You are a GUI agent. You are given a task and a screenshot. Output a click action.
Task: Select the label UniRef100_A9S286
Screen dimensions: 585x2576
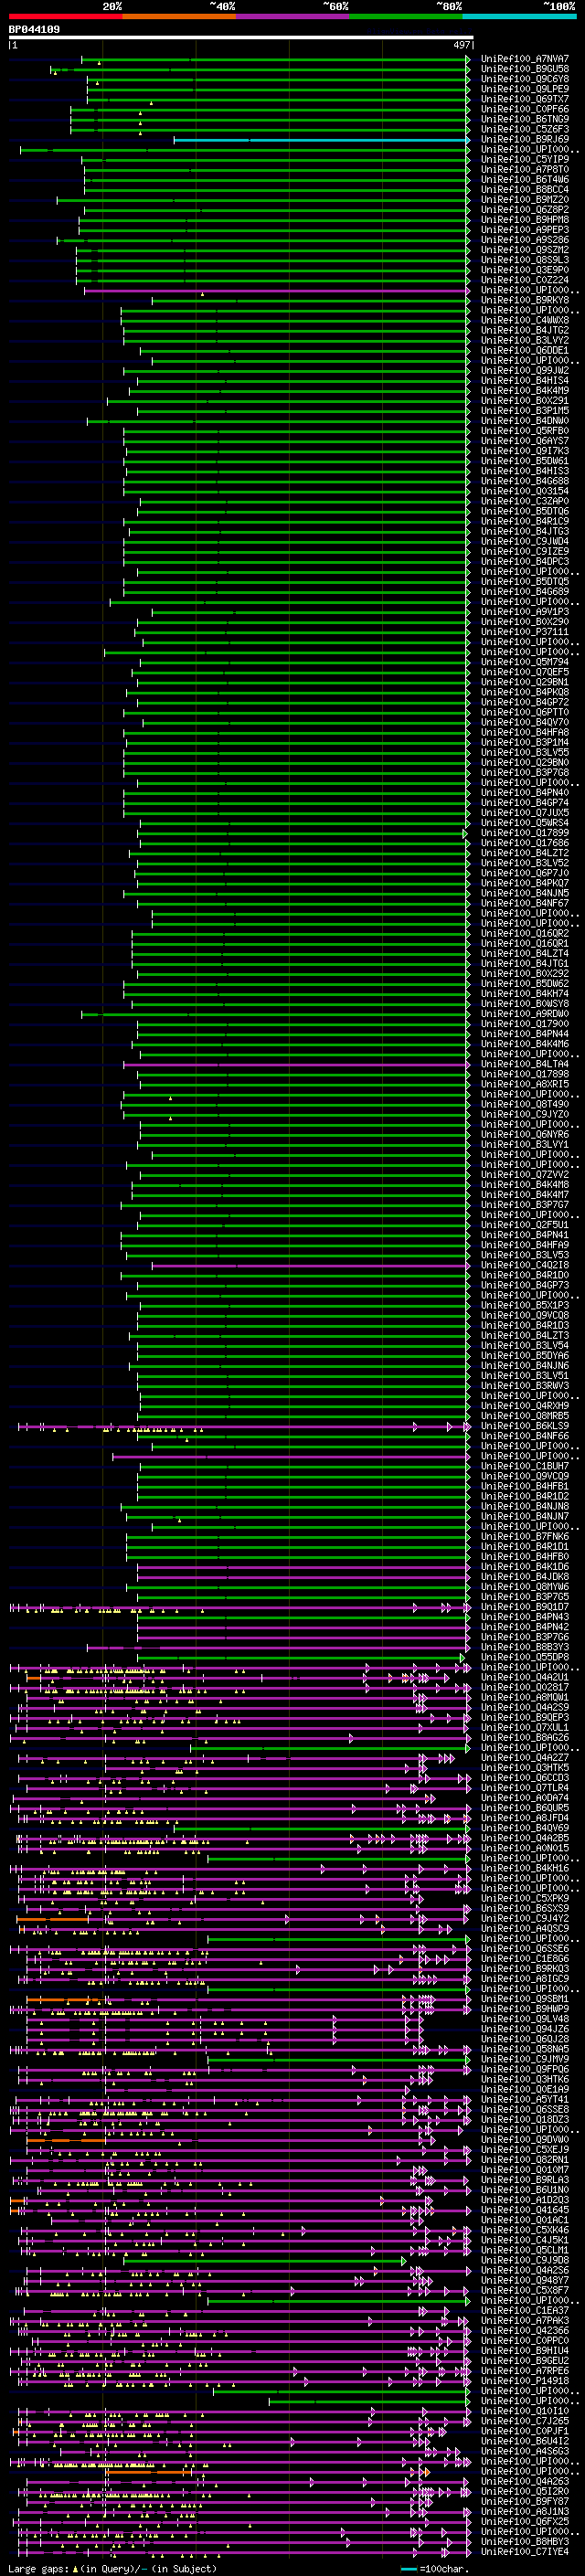coord(525,240)
